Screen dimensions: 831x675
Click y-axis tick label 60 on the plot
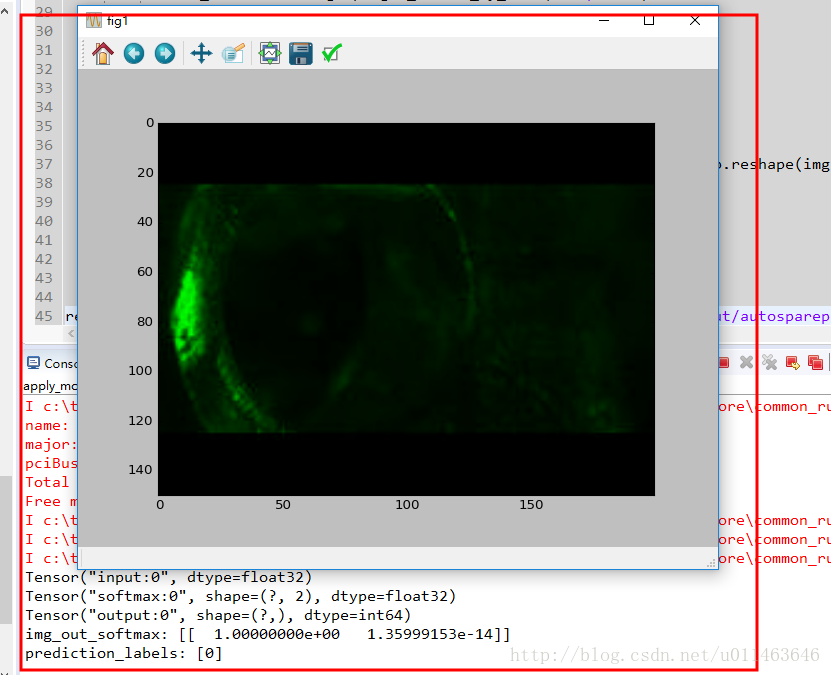(x=145, y=272)
